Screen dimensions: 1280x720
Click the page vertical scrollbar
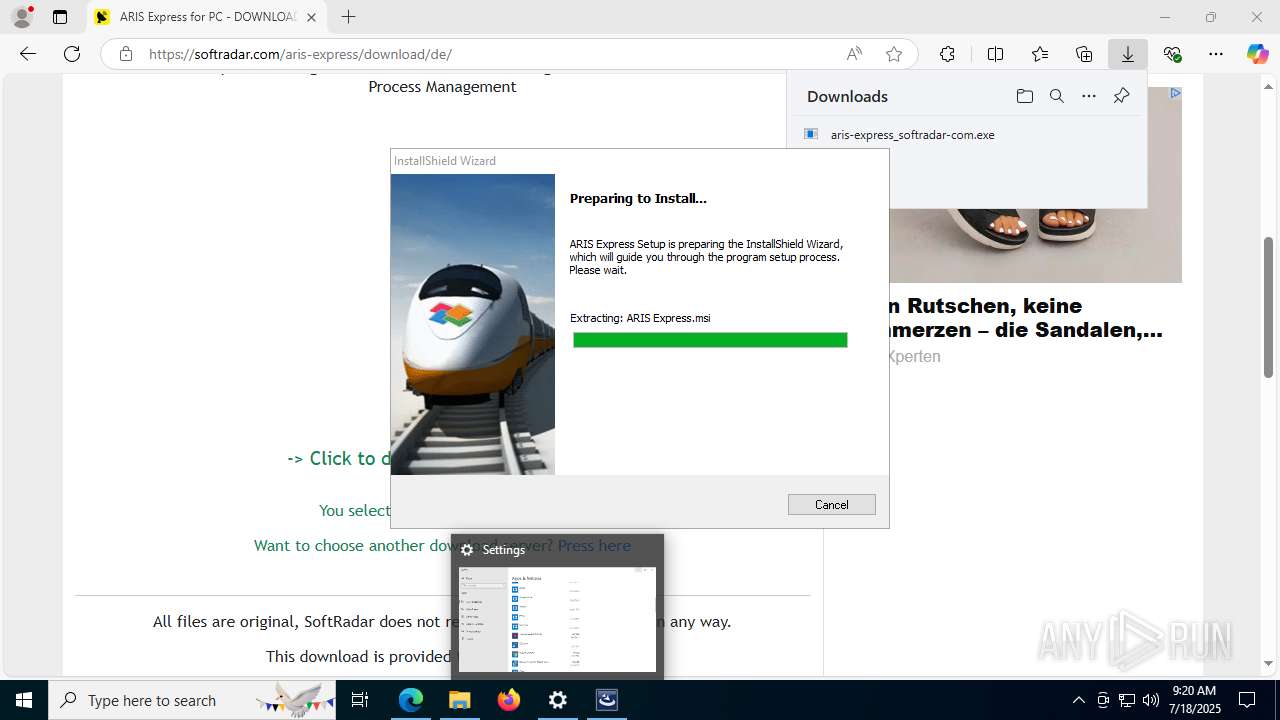[1269, 307]
